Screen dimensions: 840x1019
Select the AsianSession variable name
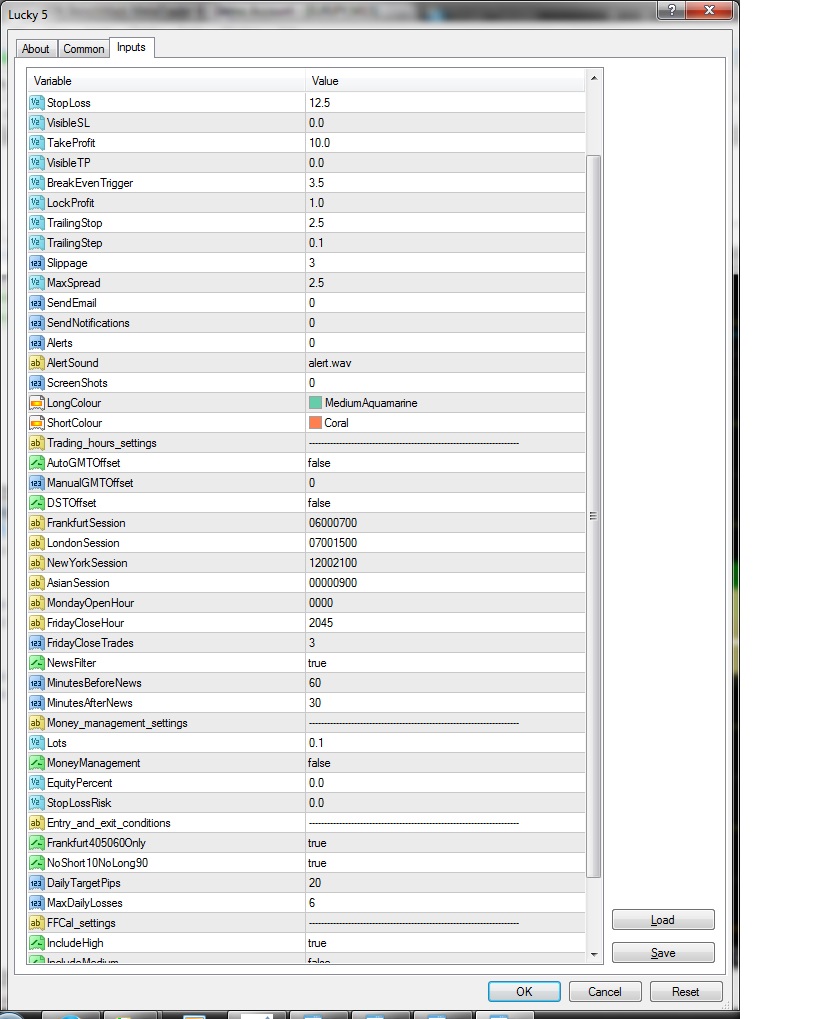[78, 583]
